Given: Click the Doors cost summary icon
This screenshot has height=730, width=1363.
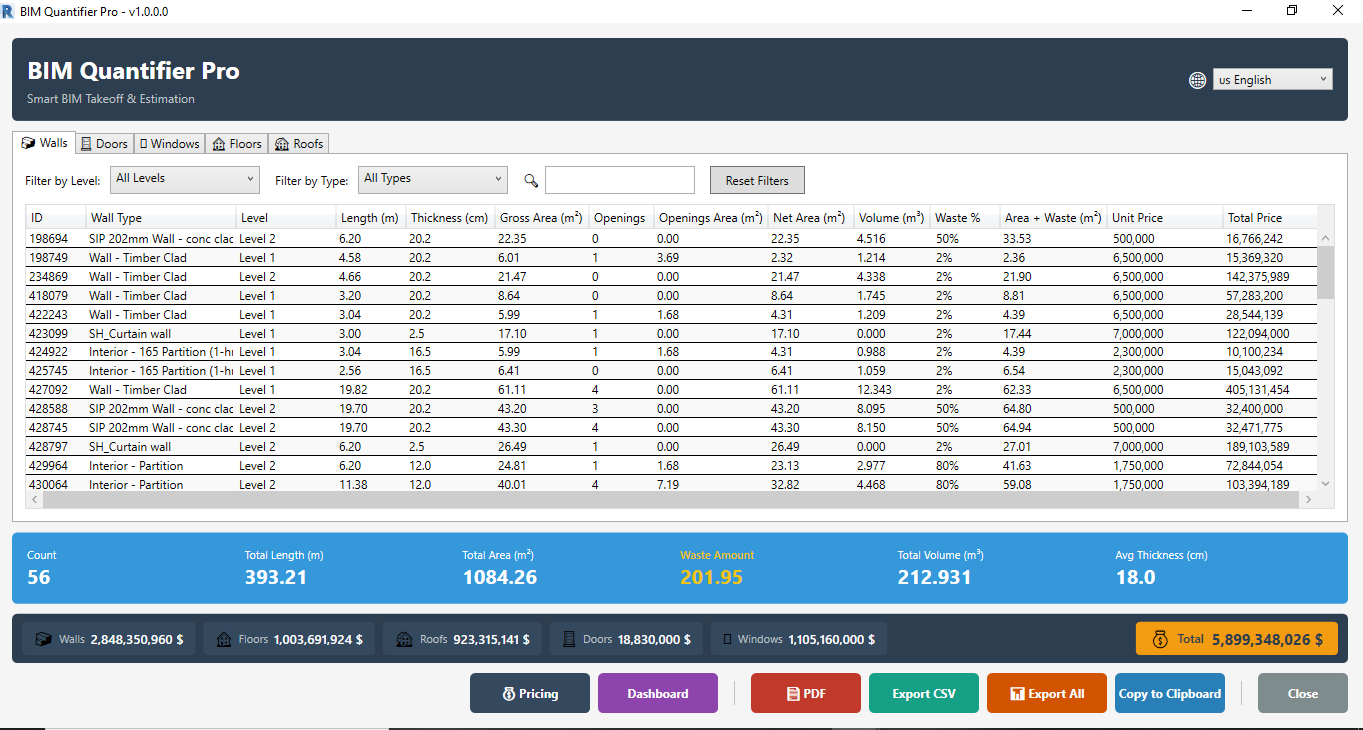Looking at the screenshot, I should pyautogui.click(x=569, y=639).
